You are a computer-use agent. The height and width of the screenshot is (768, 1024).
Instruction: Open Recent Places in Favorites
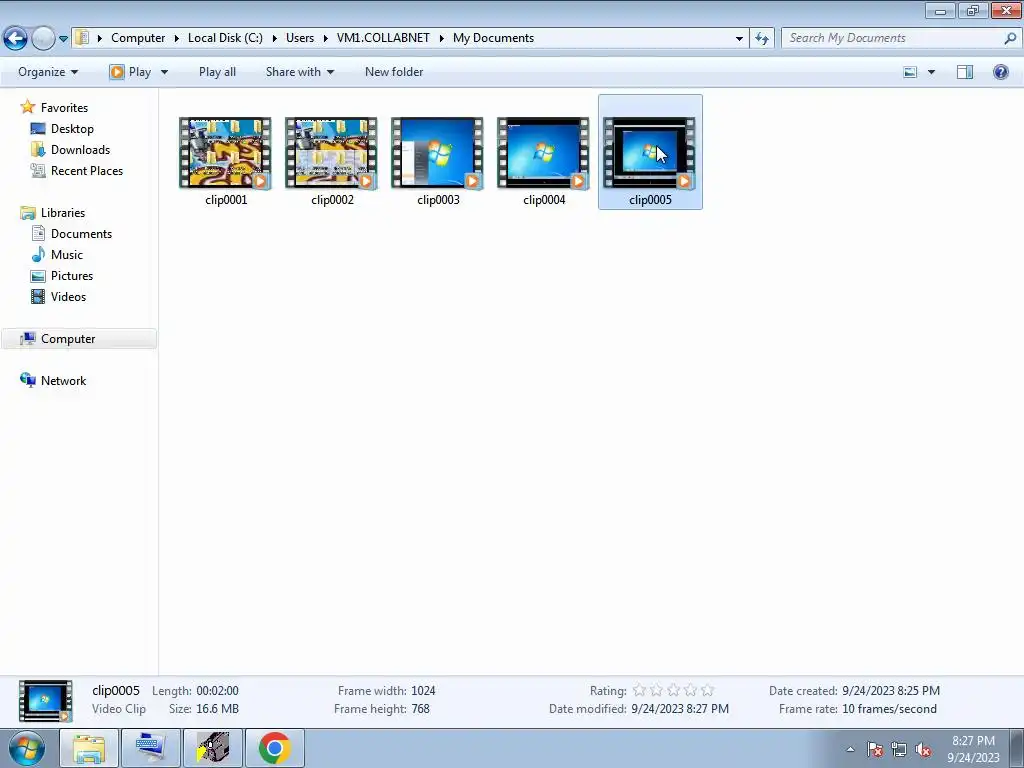[x=87, y=170]
